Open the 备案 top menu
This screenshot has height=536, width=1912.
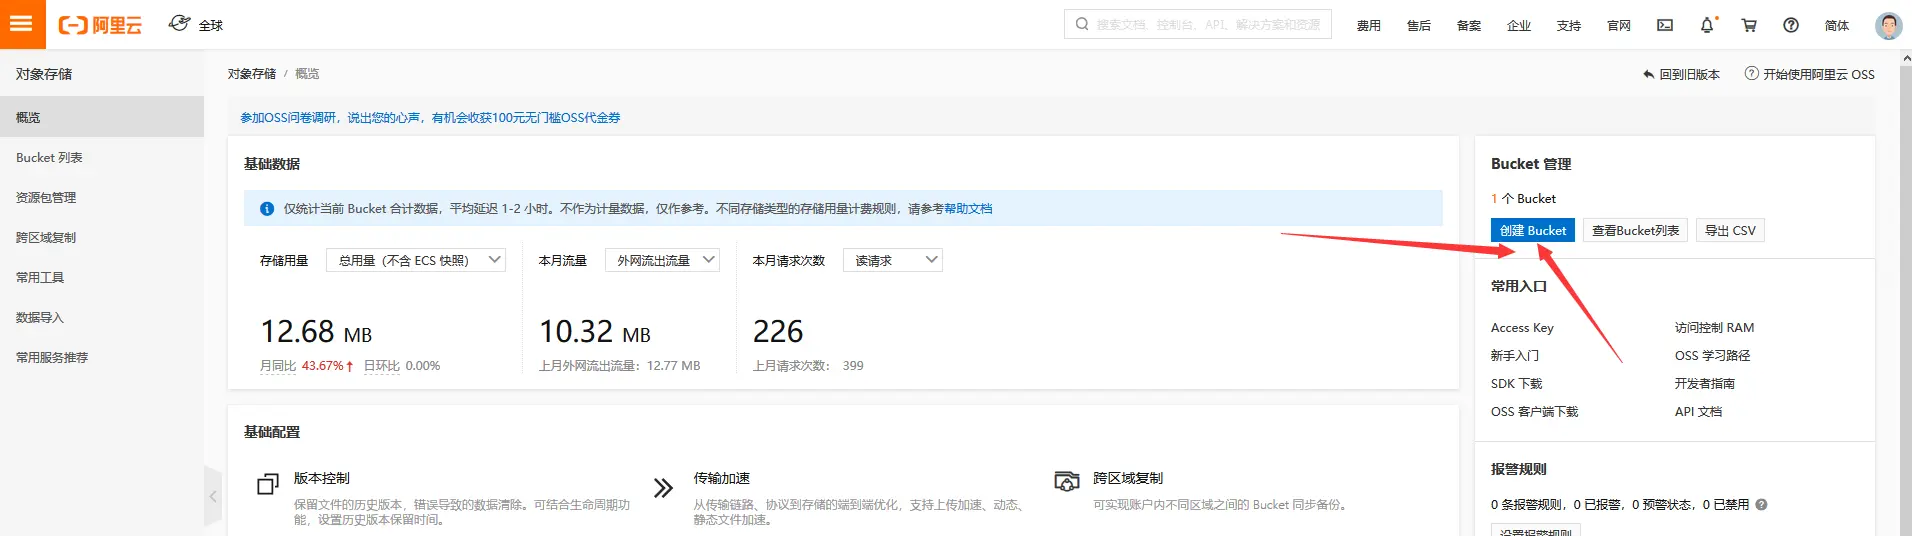coord(1469,26)
